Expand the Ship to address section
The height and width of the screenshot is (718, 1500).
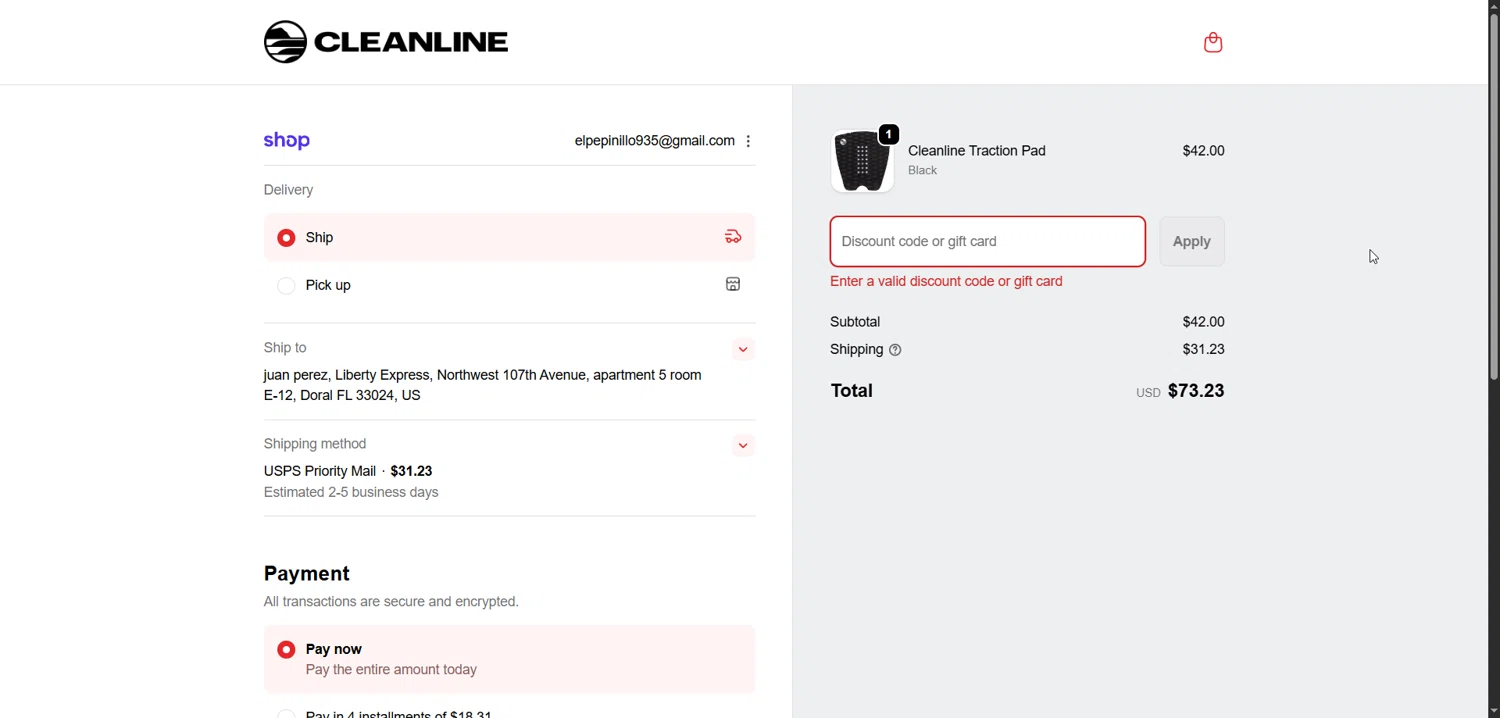click(743, 349)
